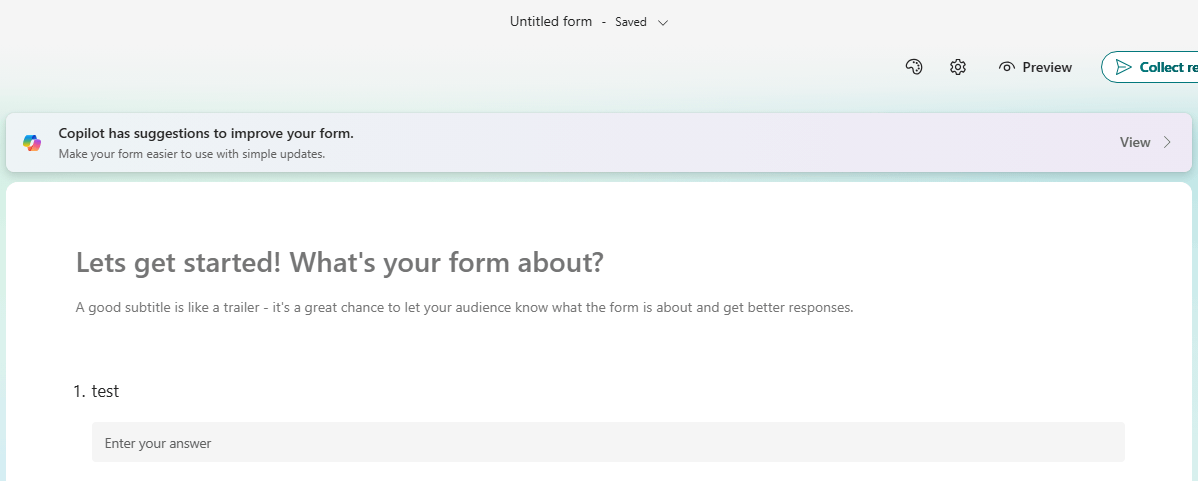The image size is (1198, 481).
Task: Click the arrow beside View
Action: pos(1167,142)
